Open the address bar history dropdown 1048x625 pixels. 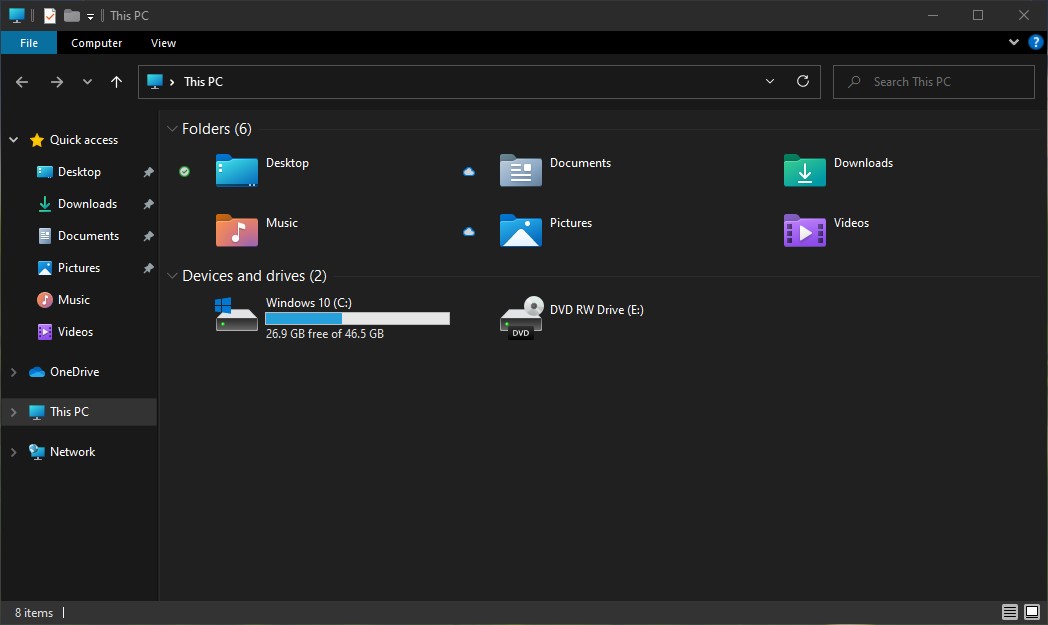tap(770, 82)
